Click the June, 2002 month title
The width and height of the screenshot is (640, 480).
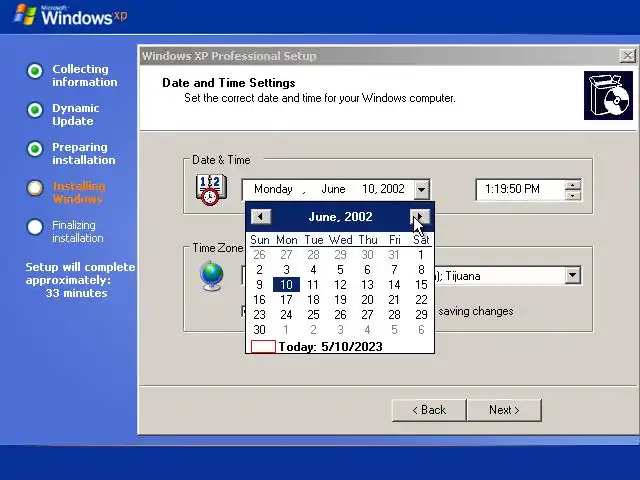click(340, 217)
